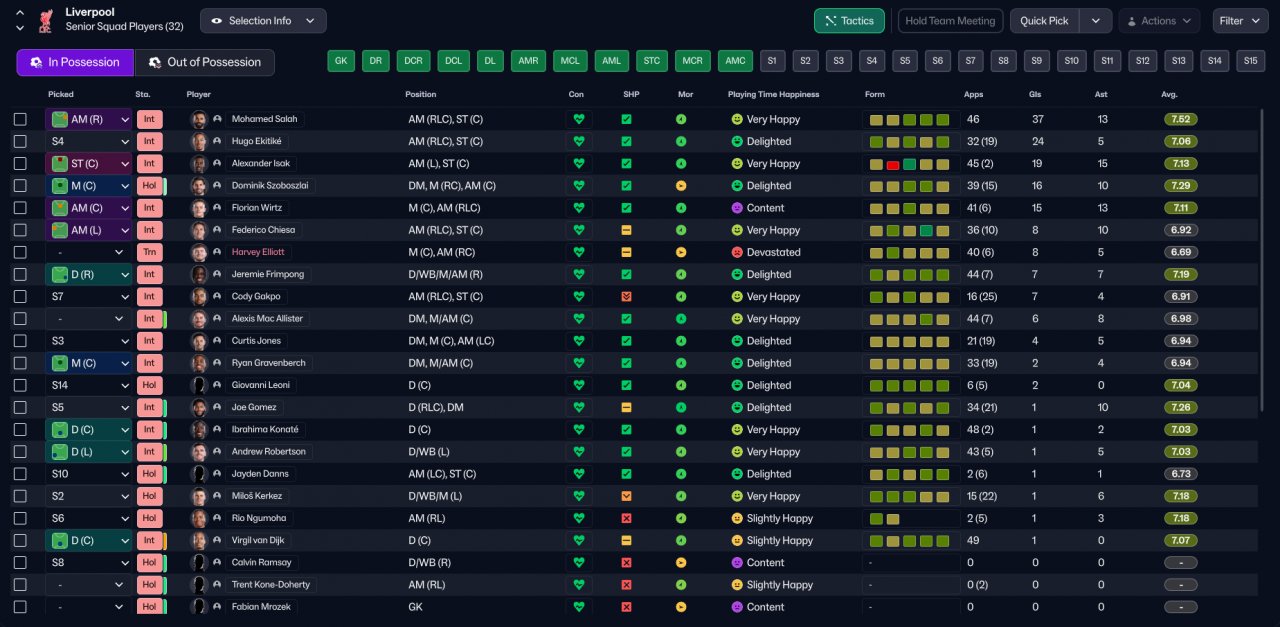This screenshot has width=1280, height=627.
Task: Click form squares for Rio Ngumoha
Action: coord(886,518)
